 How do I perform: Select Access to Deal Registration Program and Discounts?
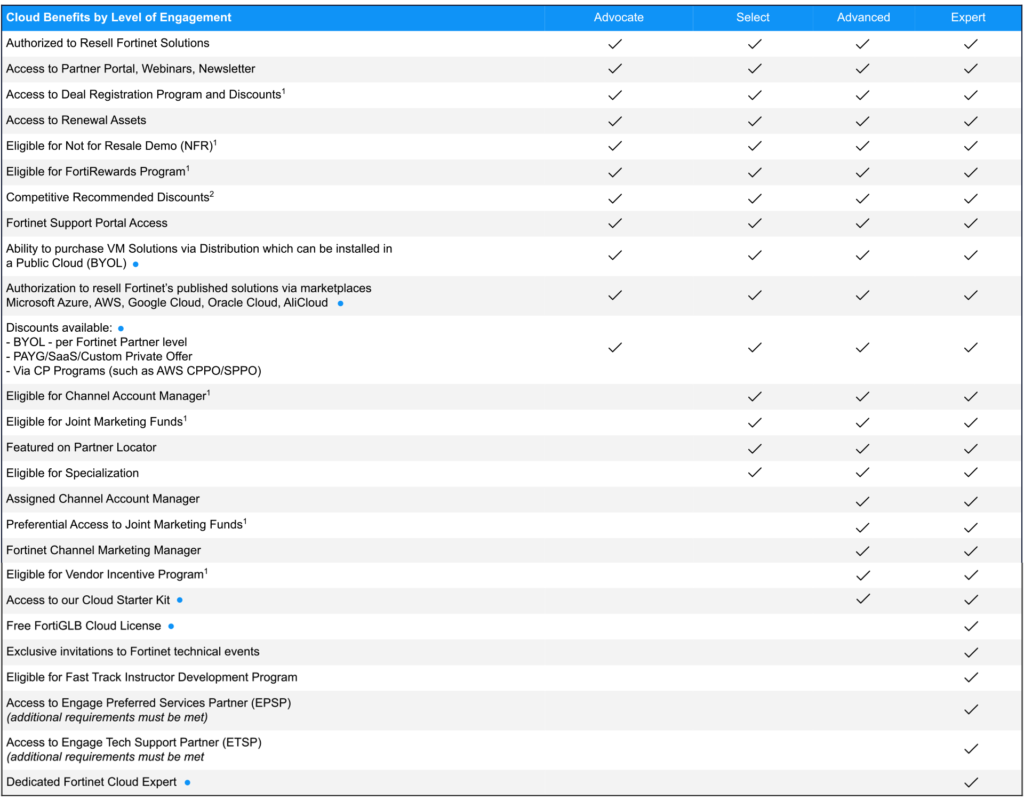coord(146,94)
